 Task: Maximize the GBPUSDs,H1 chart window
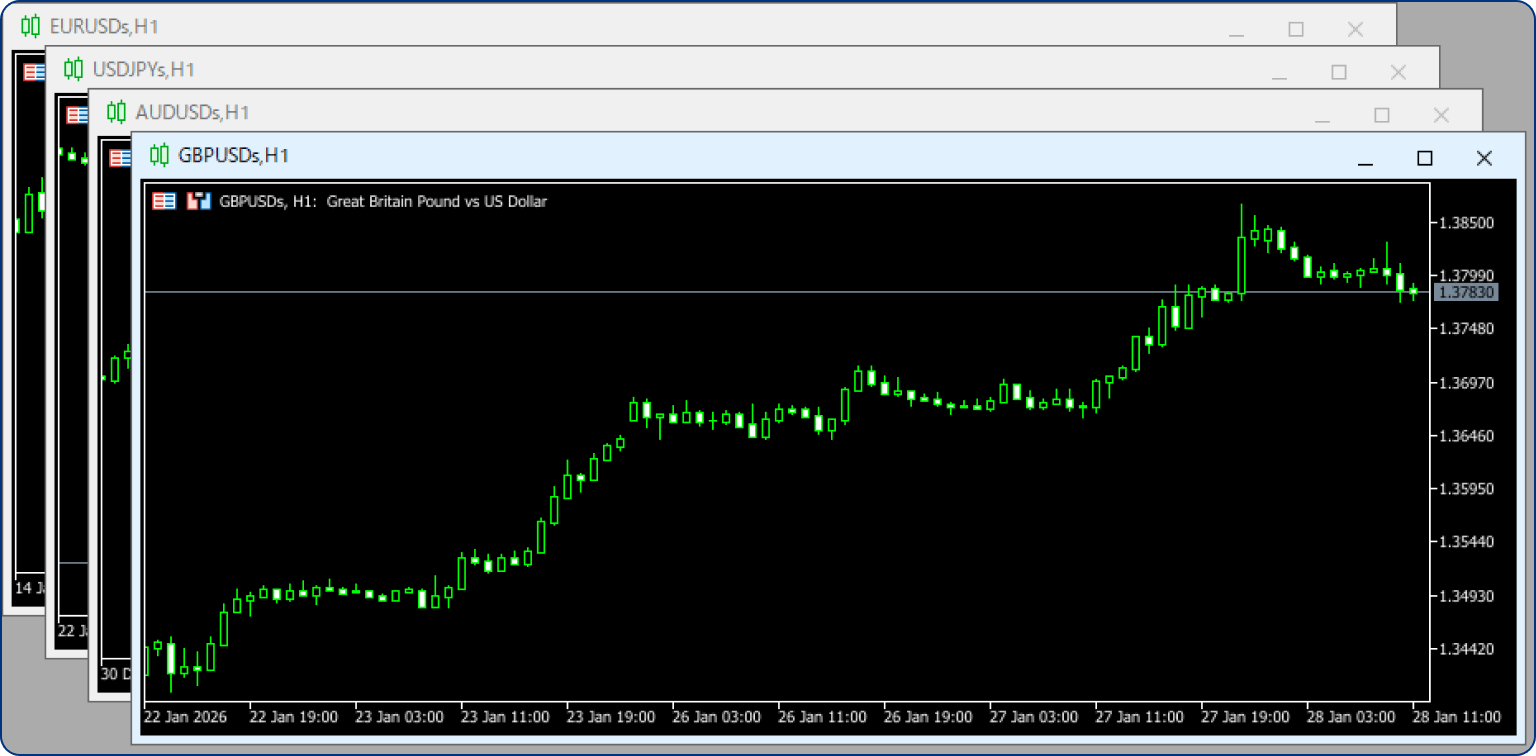click(1425, 158)
